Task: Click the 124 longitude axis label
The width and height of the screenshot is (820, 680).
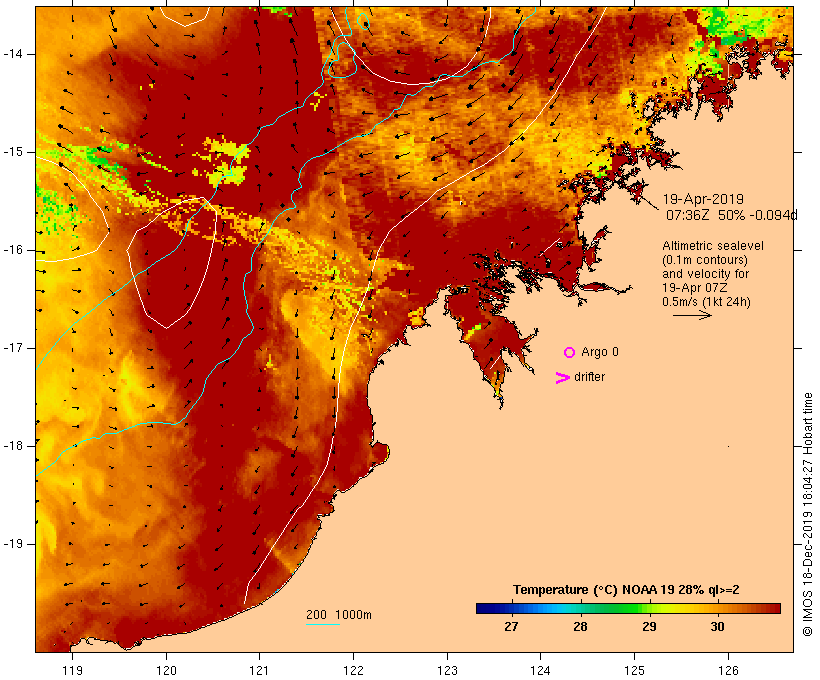Action: pos(540,670)
